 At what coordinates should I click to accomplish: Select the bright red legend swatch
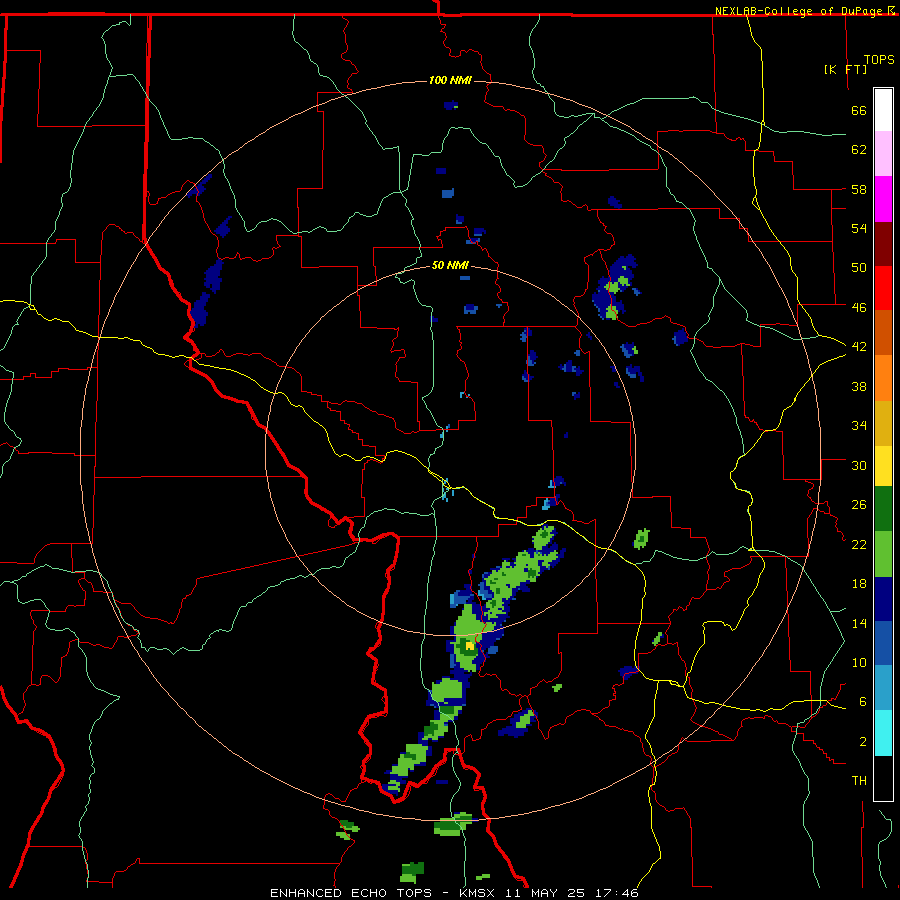pyautogui.click(x=883, y=288)
